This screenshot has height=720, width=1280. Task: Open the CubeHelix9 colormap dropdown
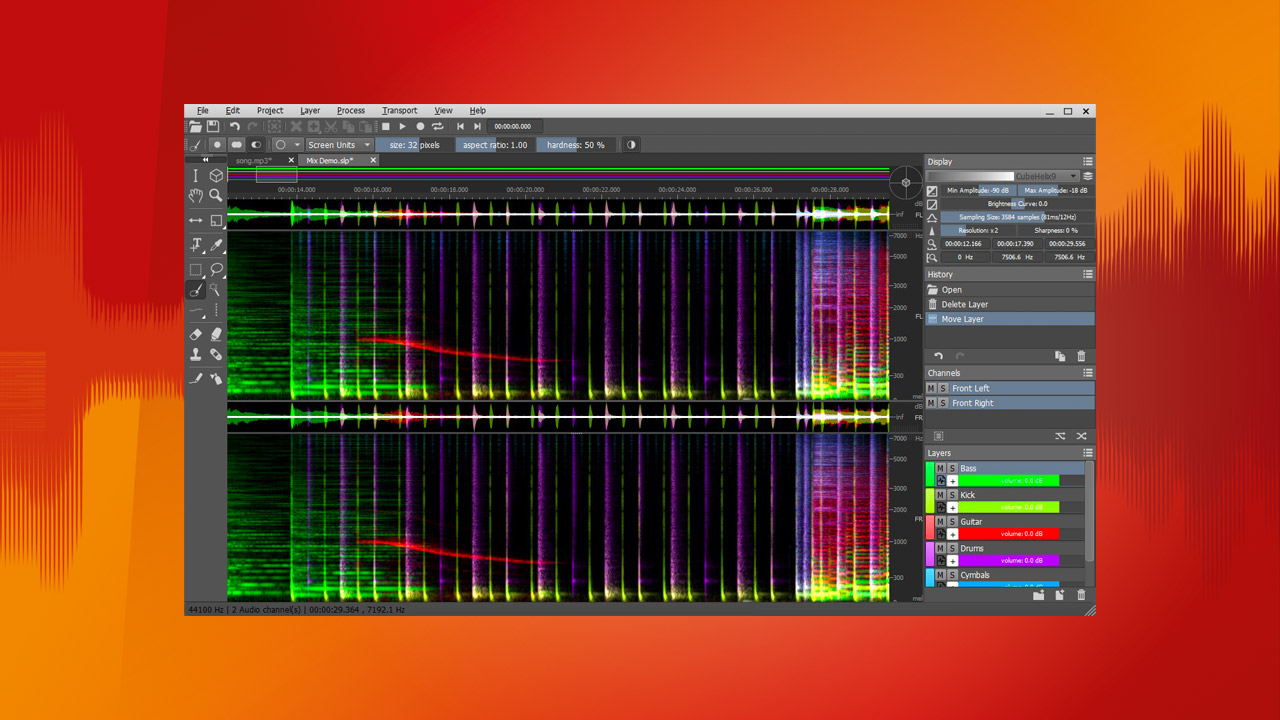click(x=1075, y=174)
